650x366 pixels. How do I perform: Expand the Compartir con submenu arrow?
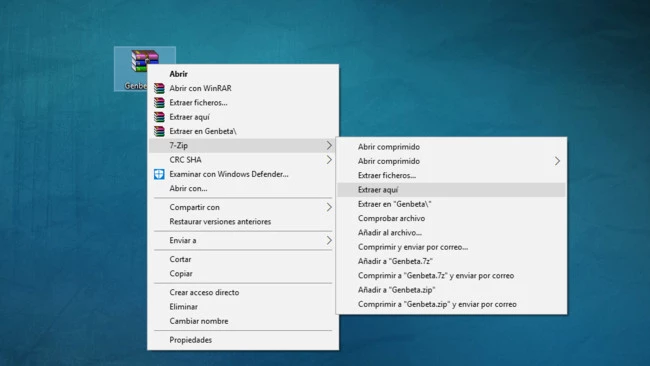[x=329, y=207]
